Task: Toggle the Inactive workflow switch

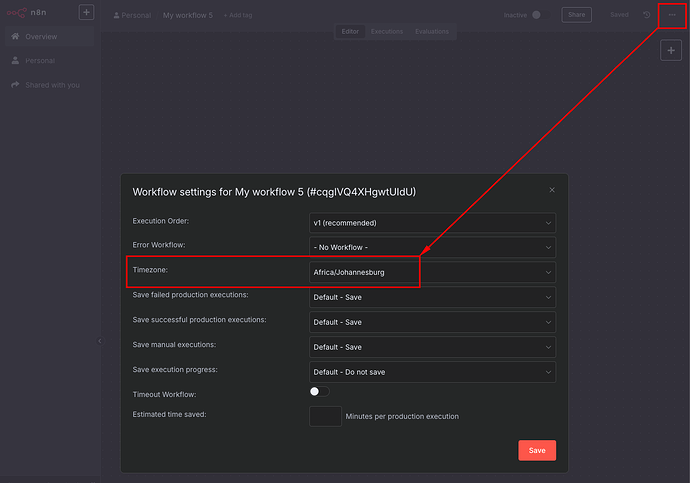Action: [x=540, y=15]
